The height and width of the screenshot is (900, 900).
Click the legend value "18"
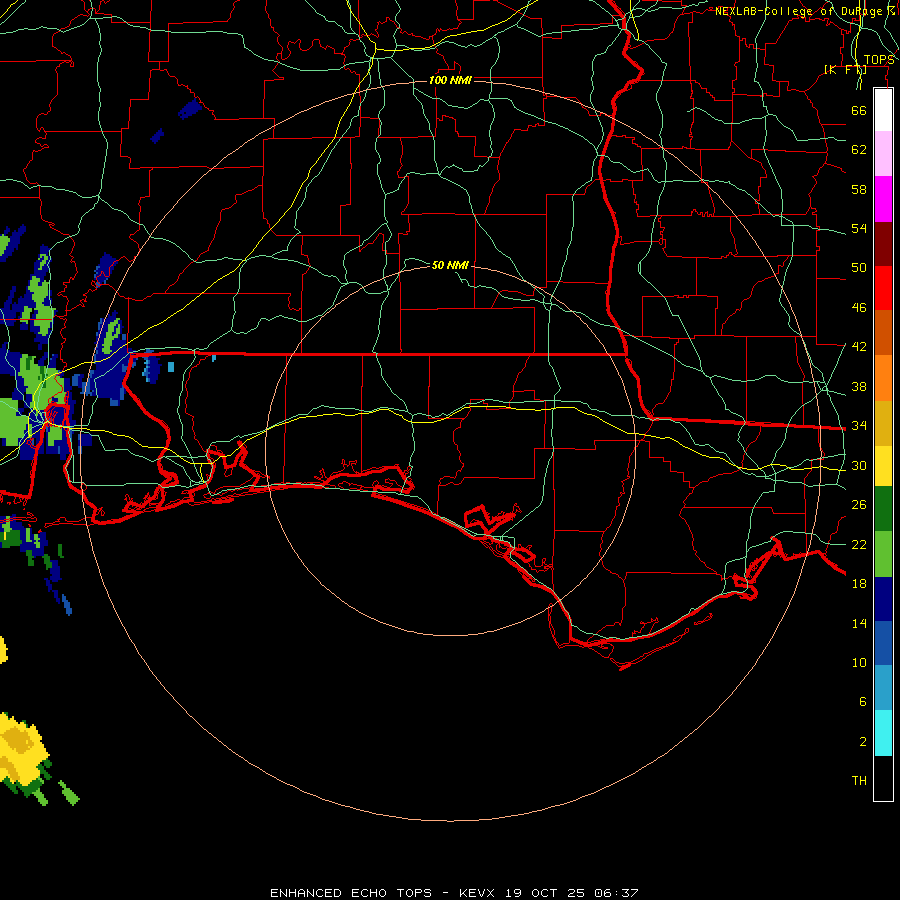[x=859, y=584]
